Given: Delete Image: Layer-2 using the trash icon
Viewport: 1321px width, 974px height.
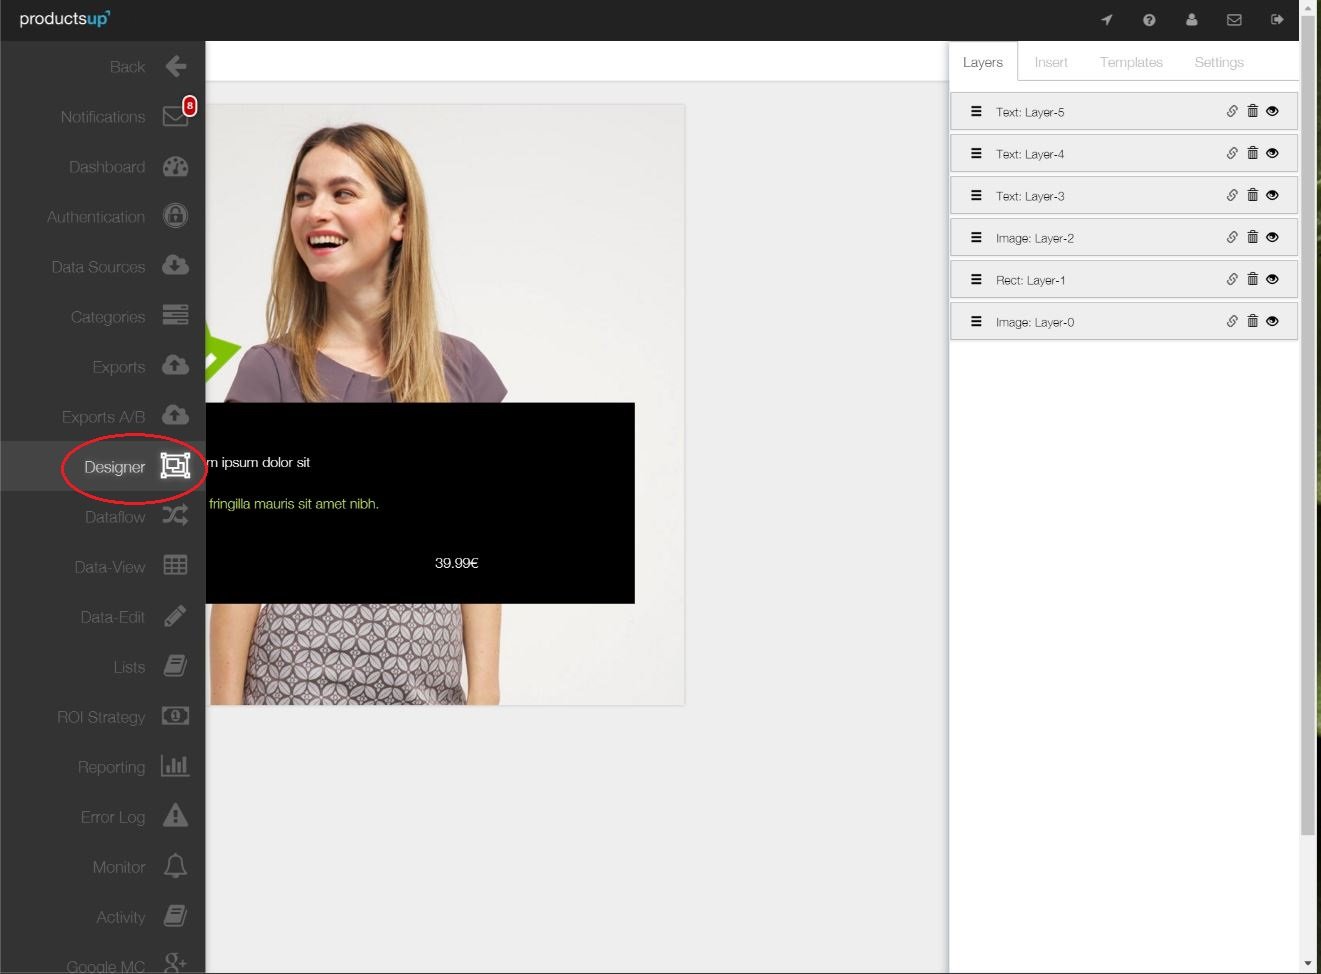Looking at the screenshot, I should click(1252, 237).
